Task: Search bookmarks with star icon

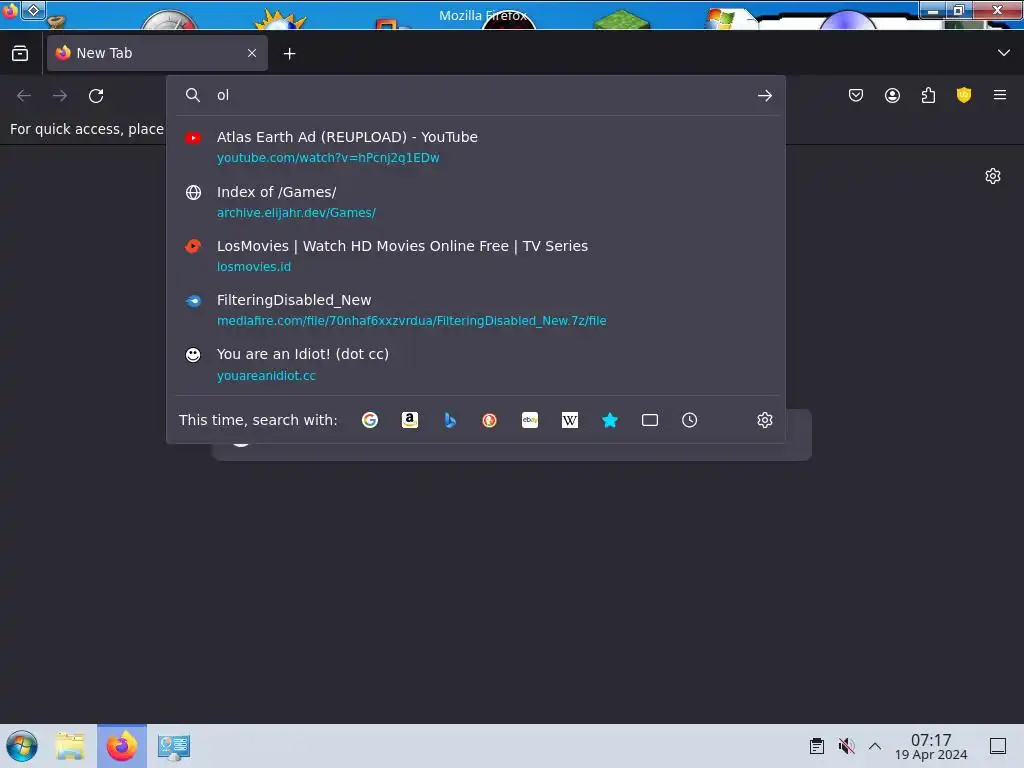Action: click(x=610, y=420)
